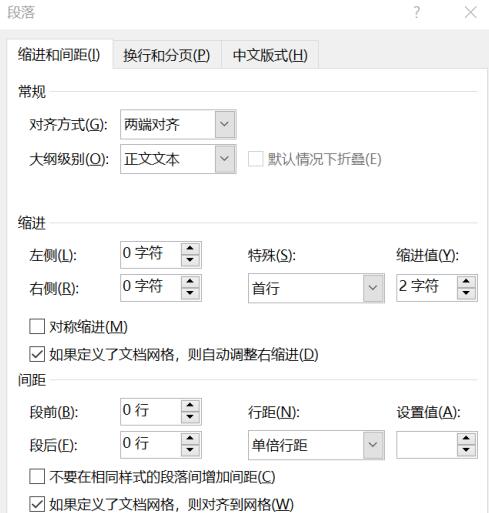This screenshot has height=513, width=489.
Task: Increase 段后 spacing with up arrow
Action: 190,439
